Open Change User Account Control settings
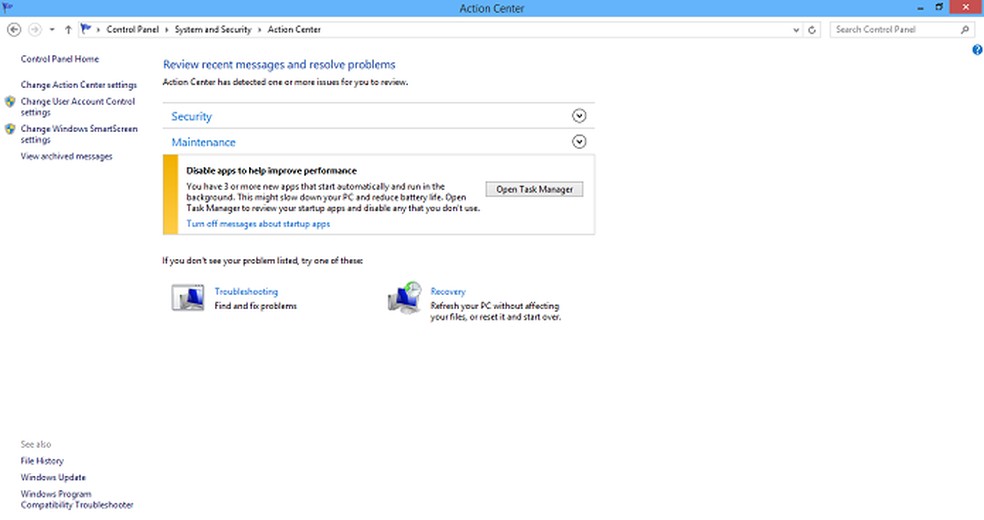This screenshot has height=520, width=984. coord(78,107)
